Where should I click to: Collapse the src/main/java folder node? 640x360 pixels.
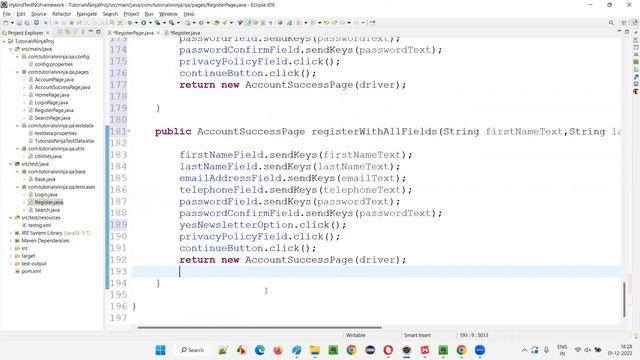[x=11, y=49]
